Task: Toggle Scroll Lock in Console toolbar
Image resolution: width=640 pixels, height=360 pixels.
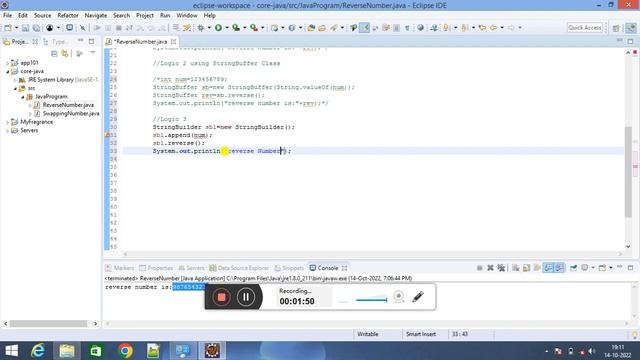Action: coord(527,268)
